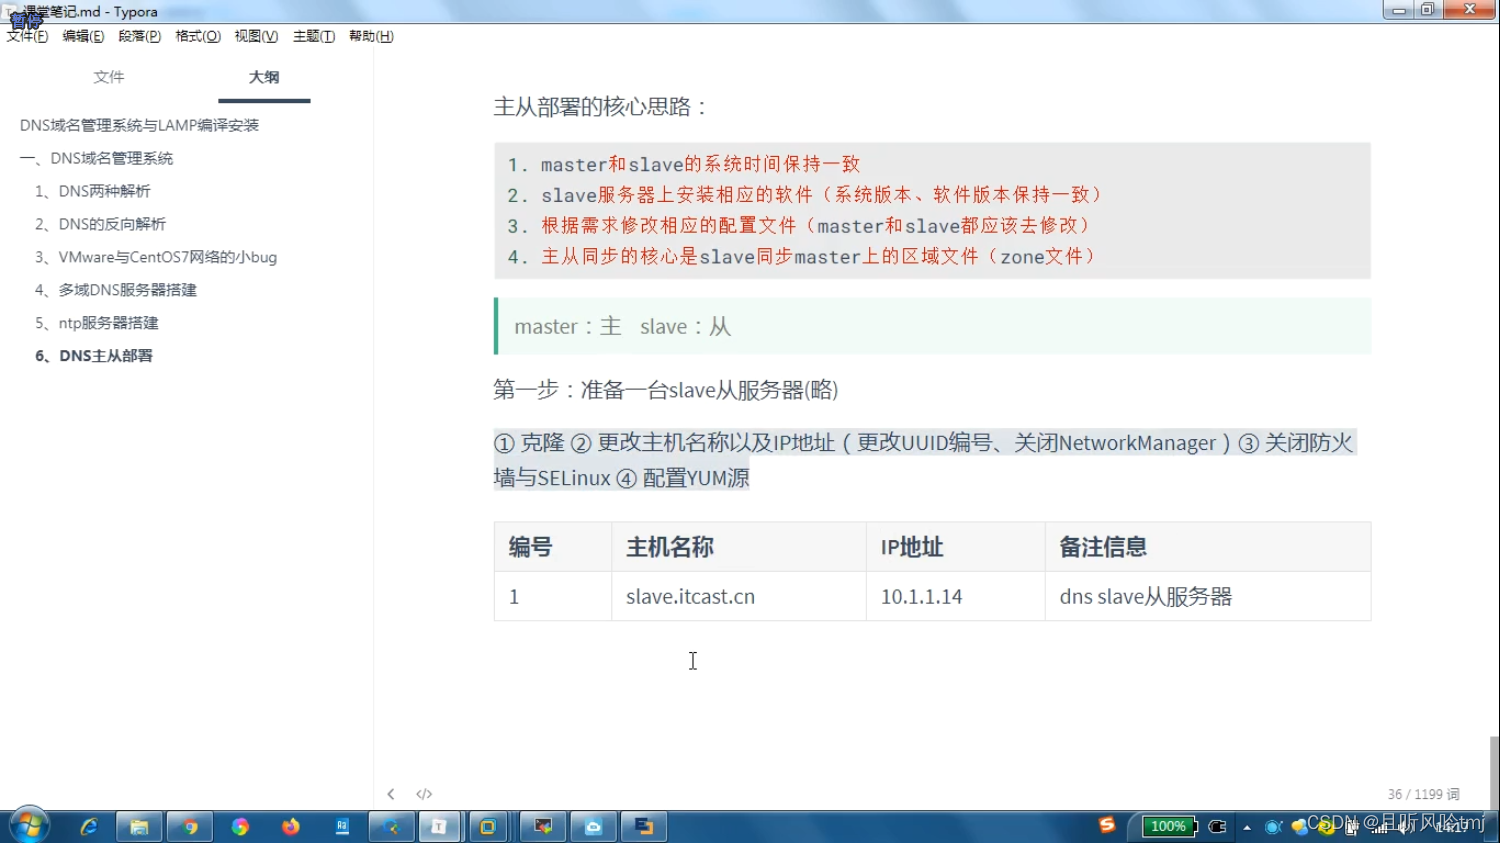Click the Typora icon on the taskbar
Image resolution: width=1500 pixels, height=843 pixels.
click(440, 827)
